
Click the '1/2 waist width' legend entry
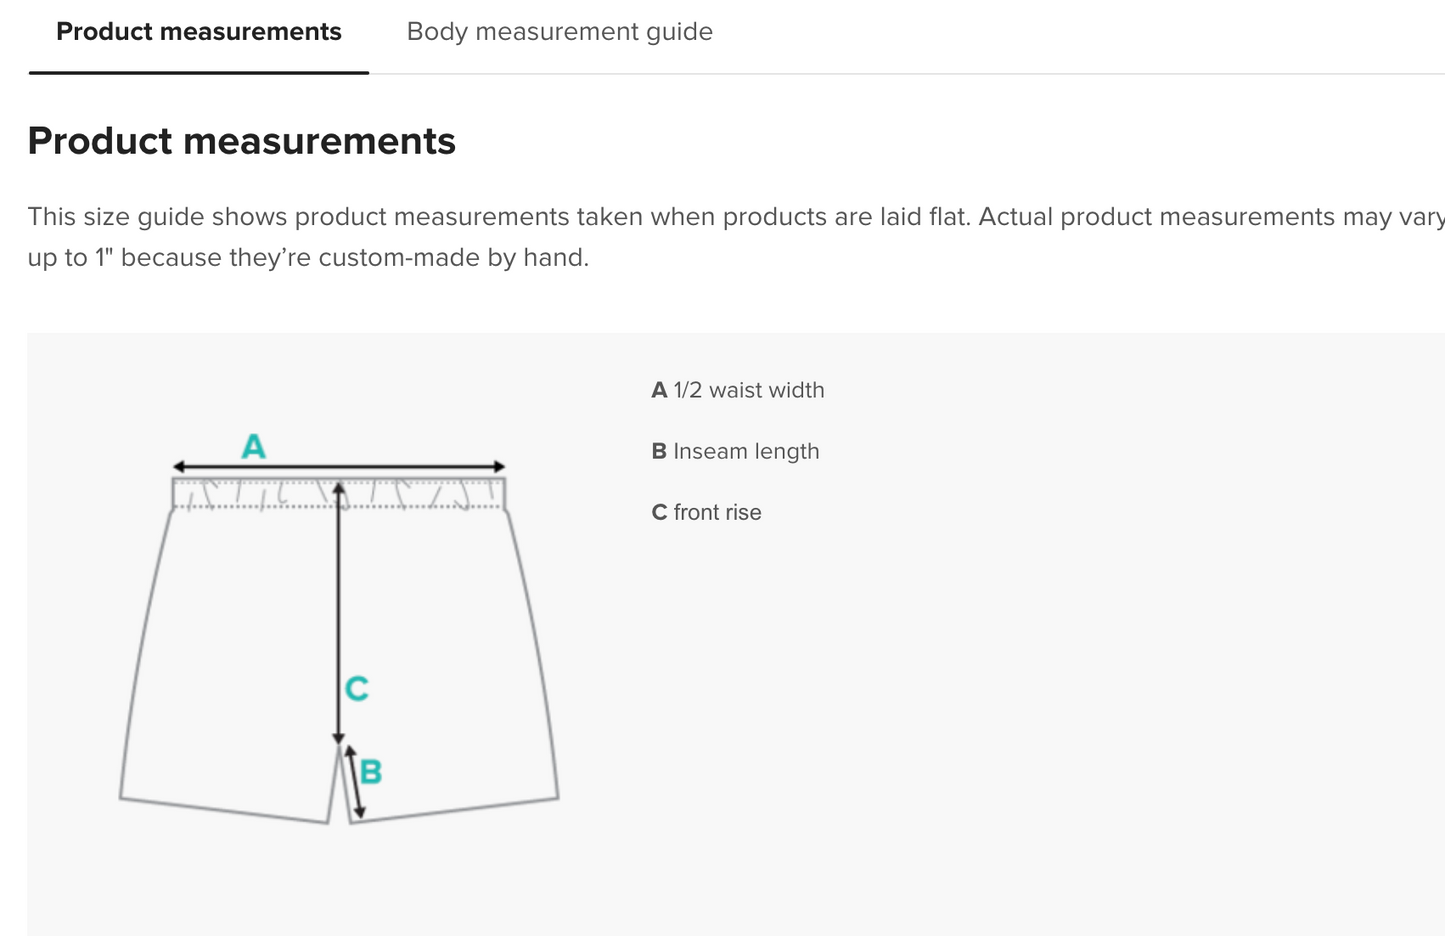click(x=738, y=390)
